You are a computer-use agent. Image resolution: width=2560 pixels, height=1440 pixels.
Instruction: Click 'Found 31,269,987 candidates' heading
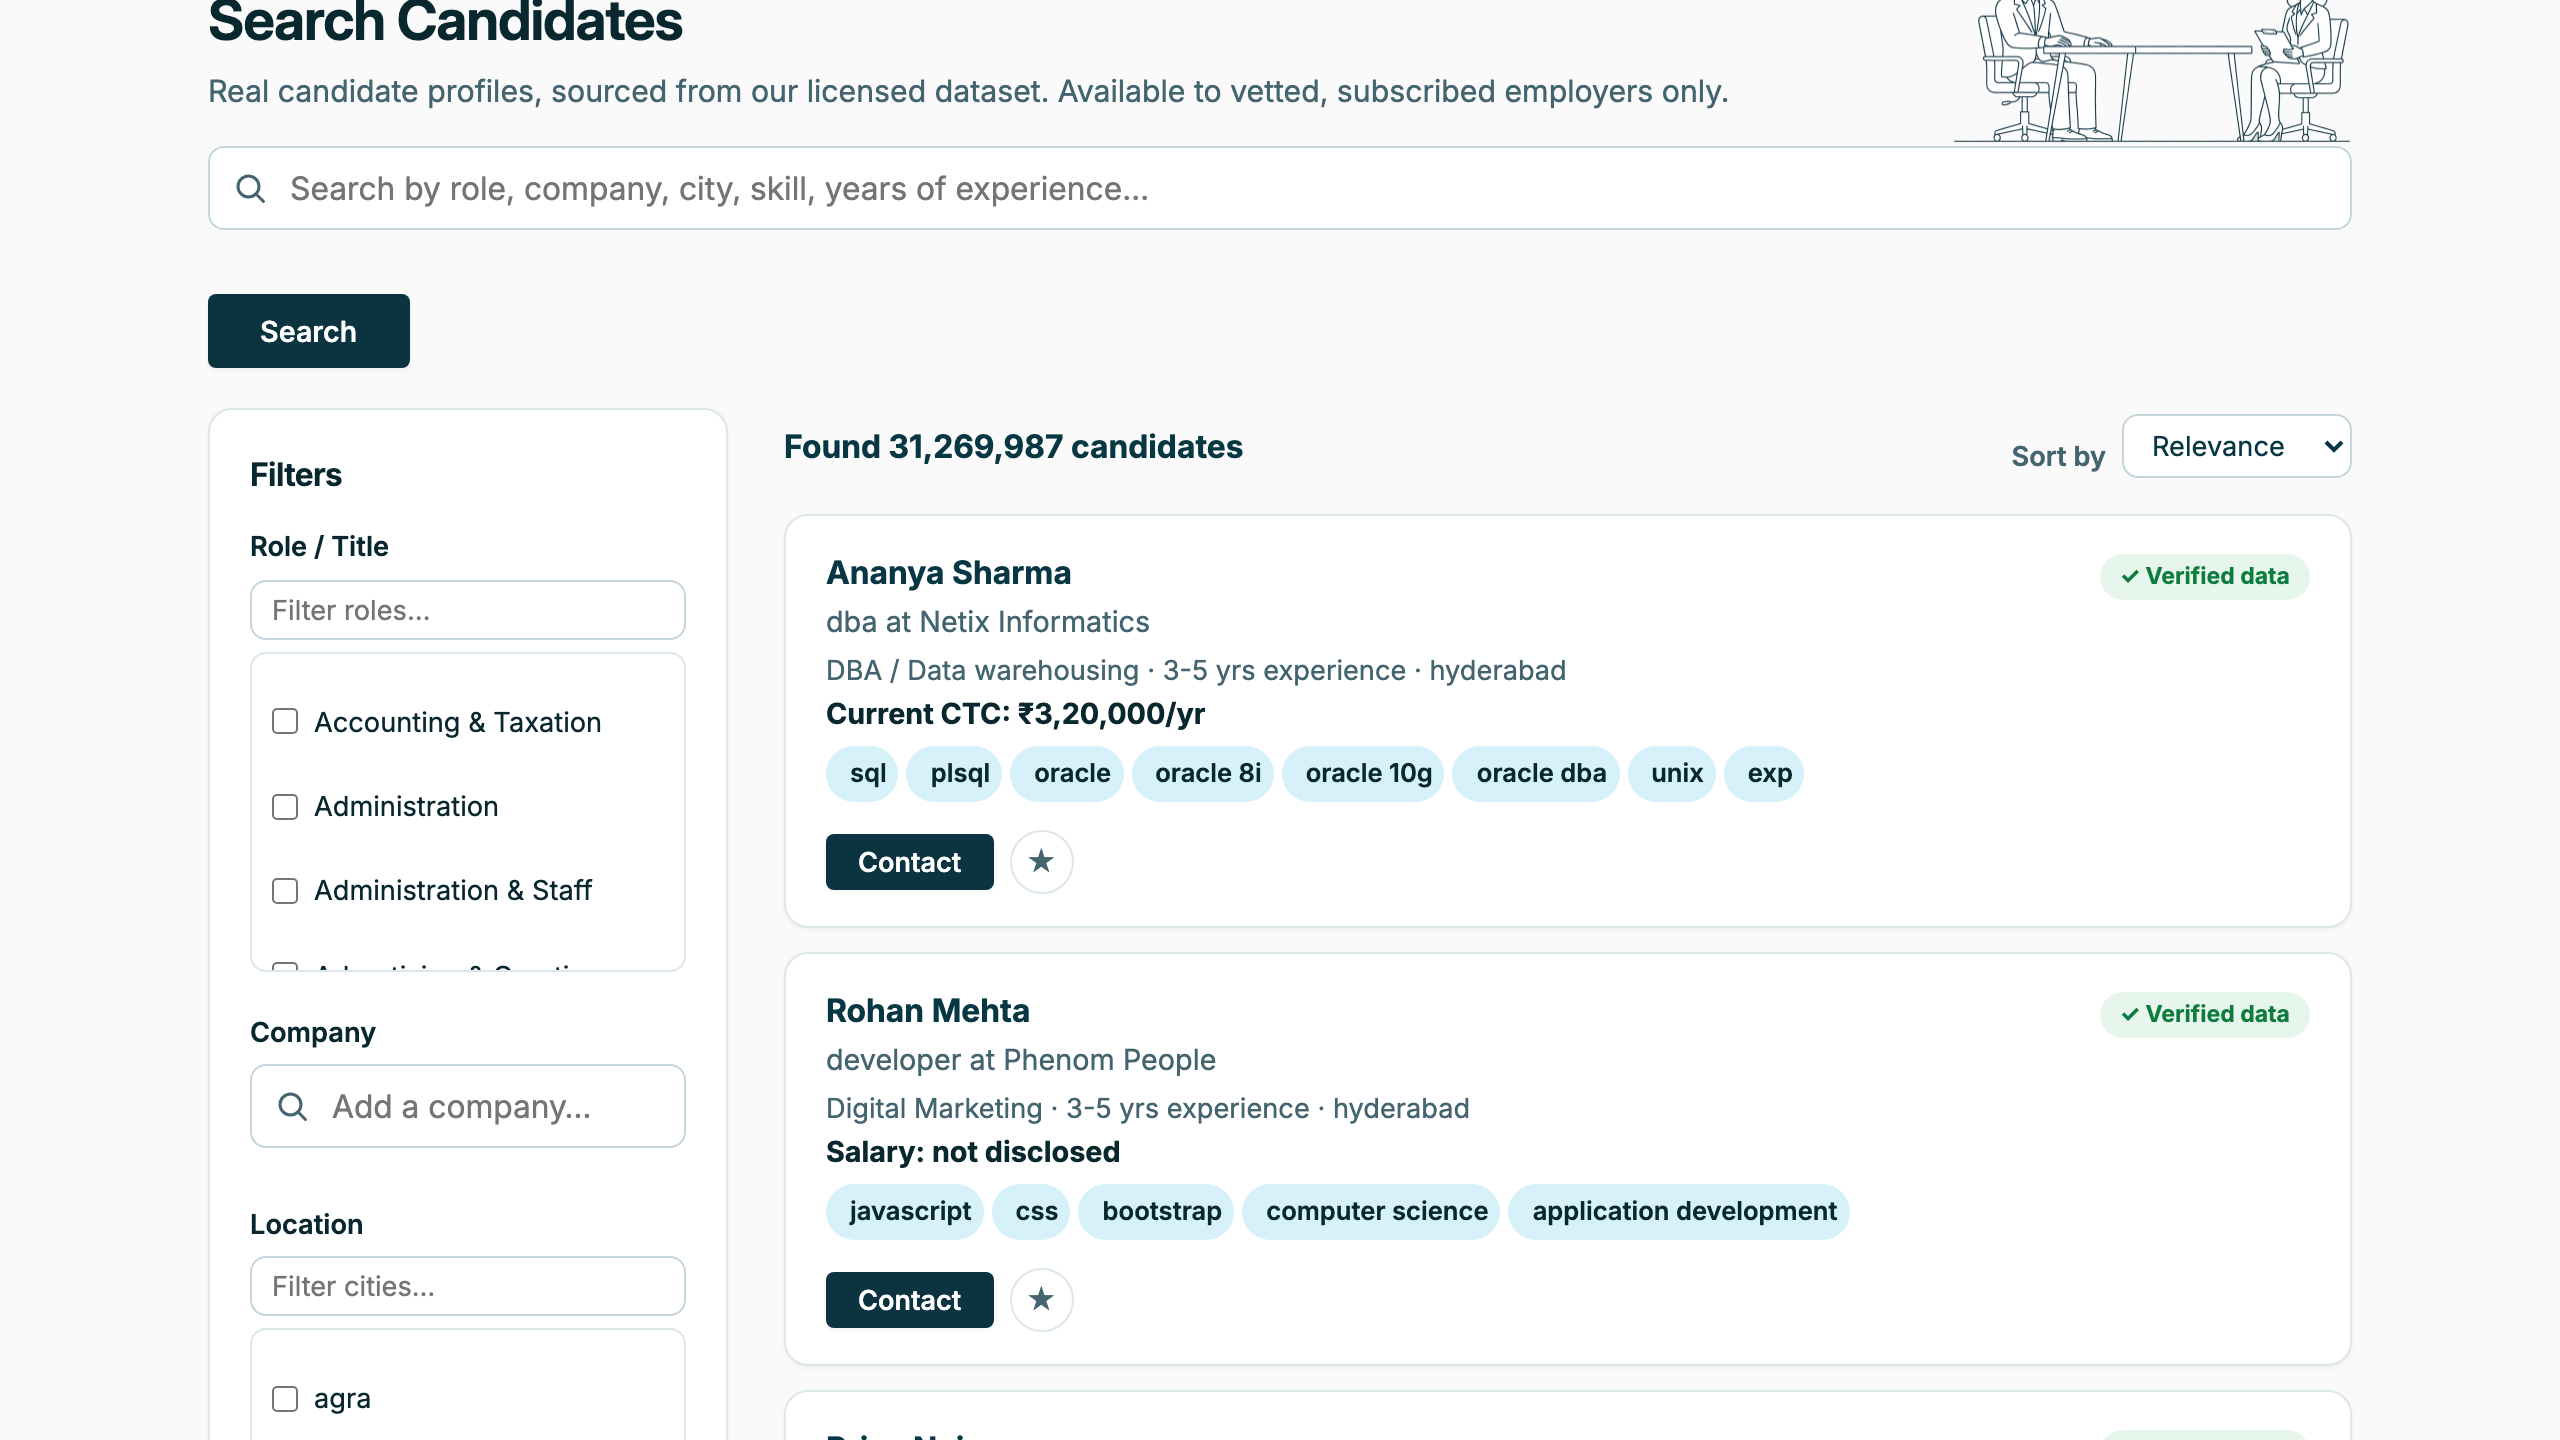[x=1013, y=446]
